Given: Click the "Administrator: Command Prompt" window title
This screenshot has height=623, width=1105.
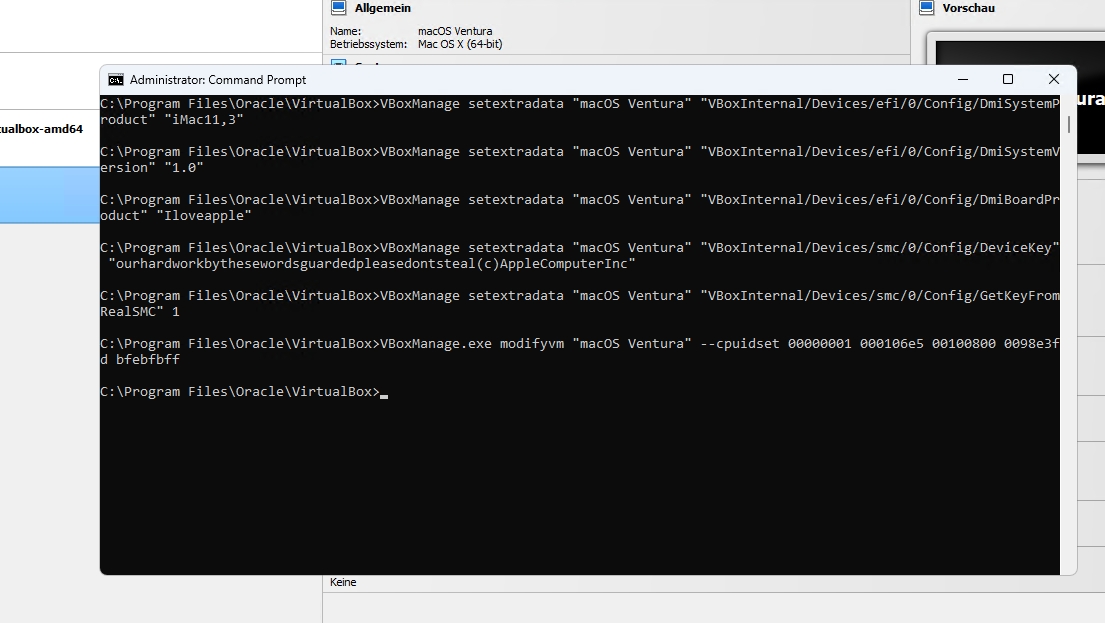Looking at the screenshot, I should tap(218, 80).
